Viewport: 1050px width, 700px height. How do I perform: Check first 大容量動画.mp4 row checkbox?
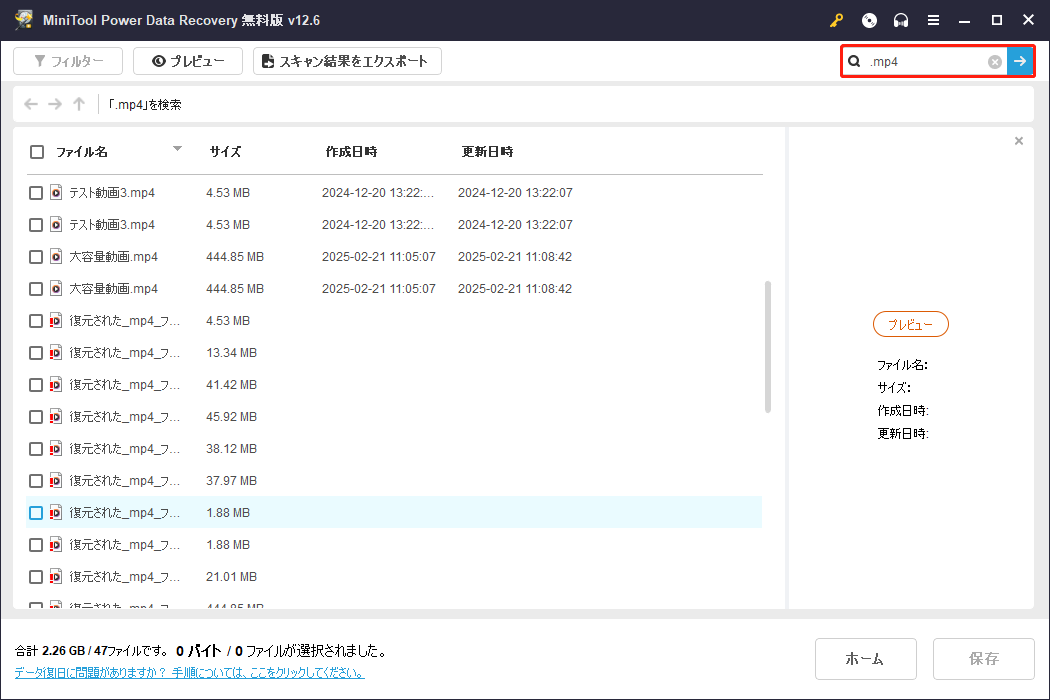36,257
